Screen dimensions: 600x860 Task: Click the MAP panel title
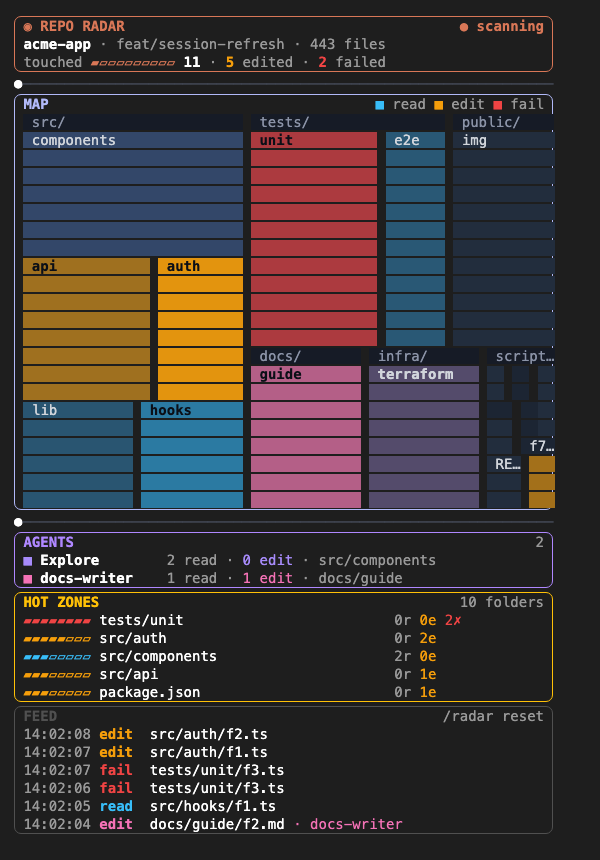(x=36, y=104)
